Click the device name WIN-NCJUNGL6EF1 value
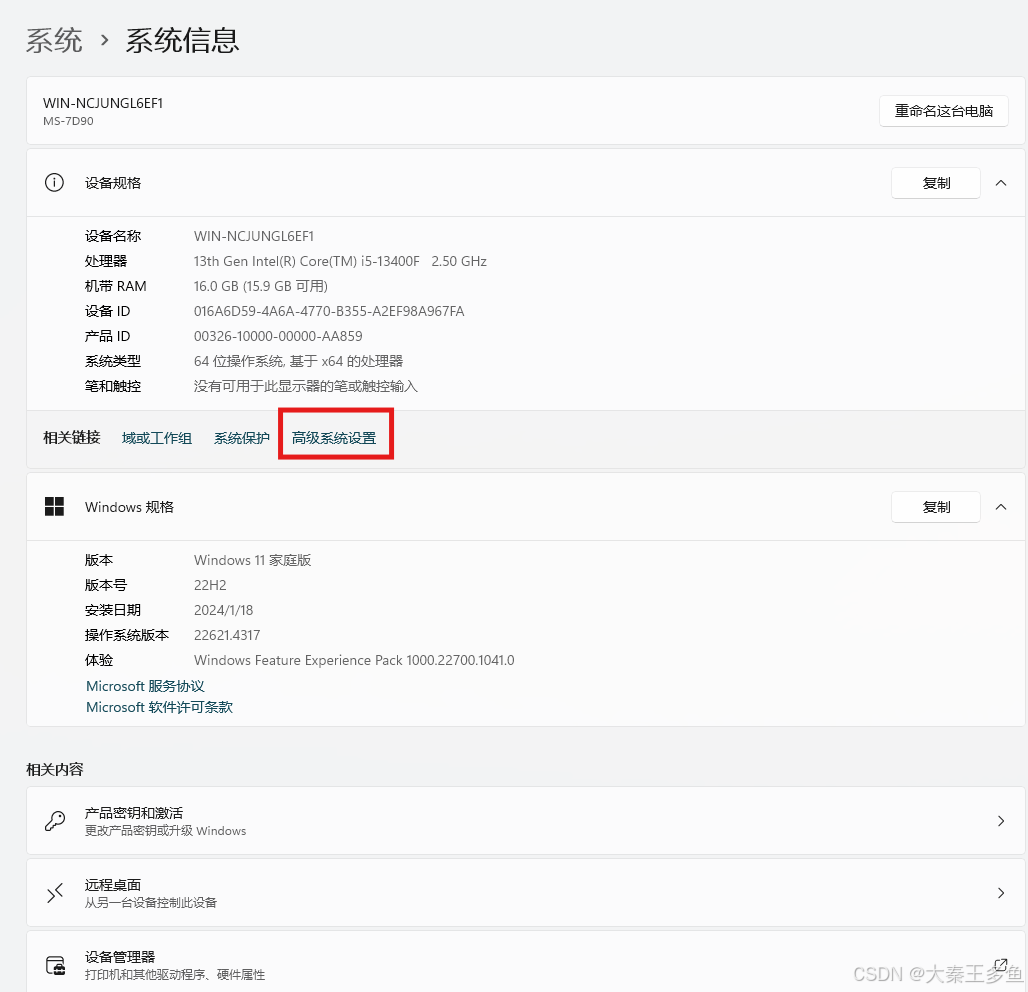The image size is (1028, 992). (254, 236)
